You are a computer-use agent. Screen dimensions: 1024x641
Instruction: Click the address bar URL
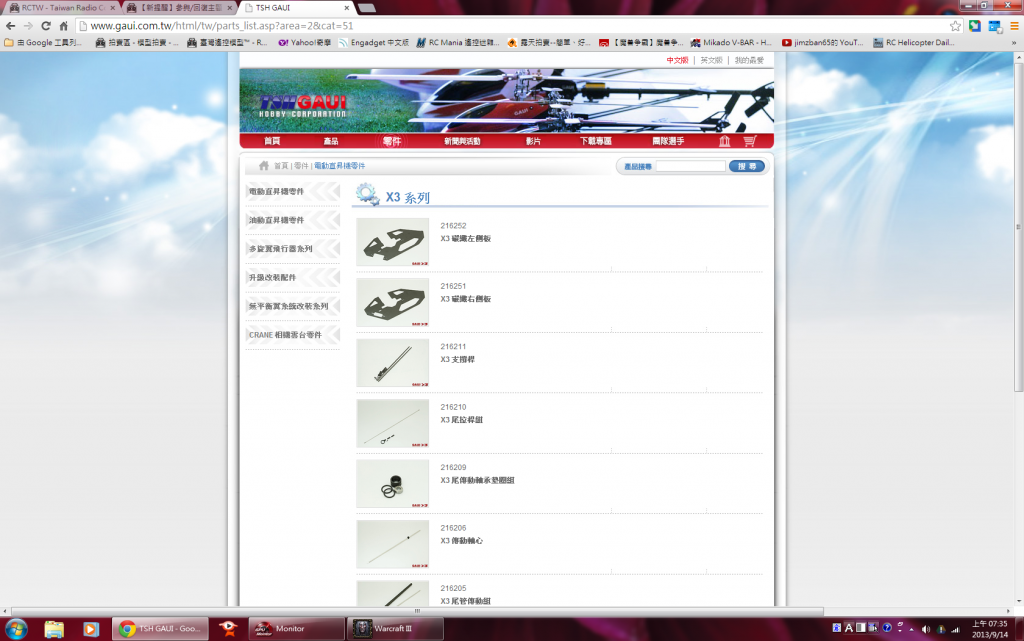pos(221,26)
